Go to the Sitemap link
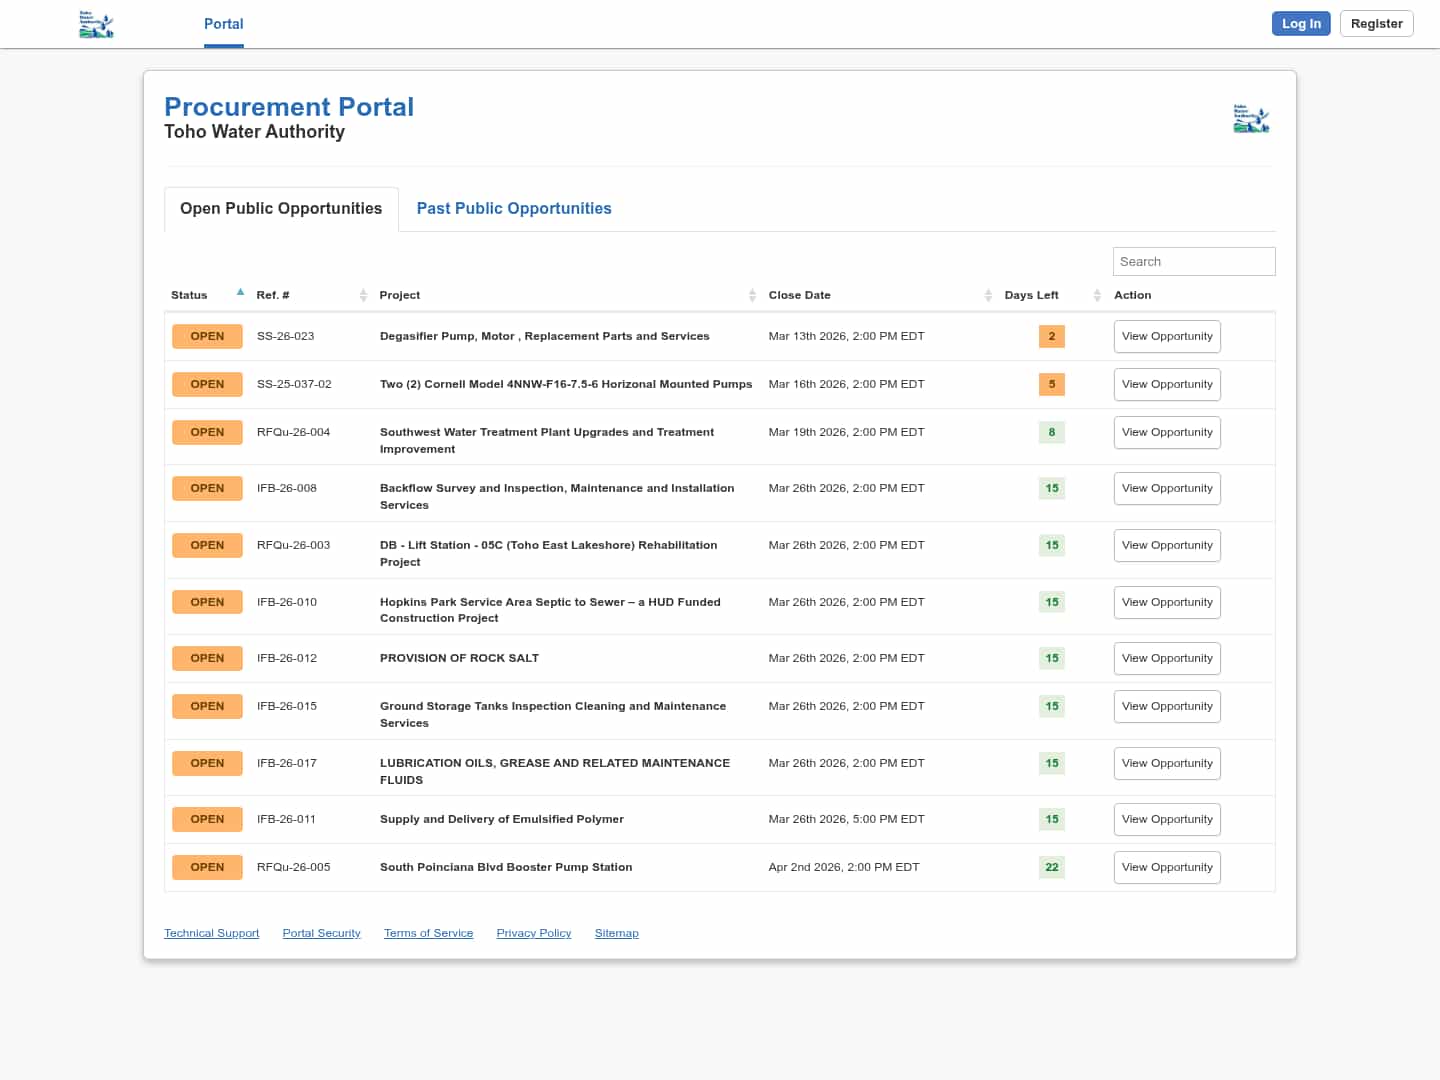Image resolution: width=1440 pixels, height=1080 pixels. (616, 934)
